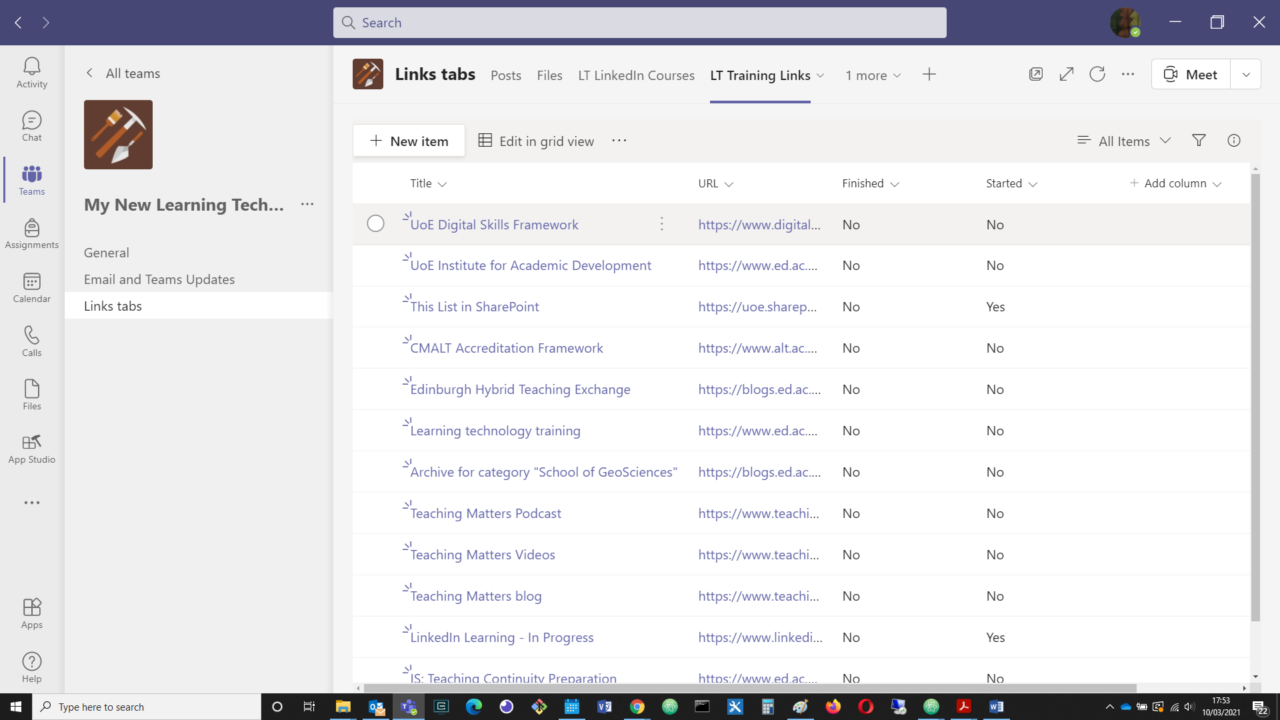Open the Calls section
Viewport: 1280px width, 720px height.
[31, 340]
